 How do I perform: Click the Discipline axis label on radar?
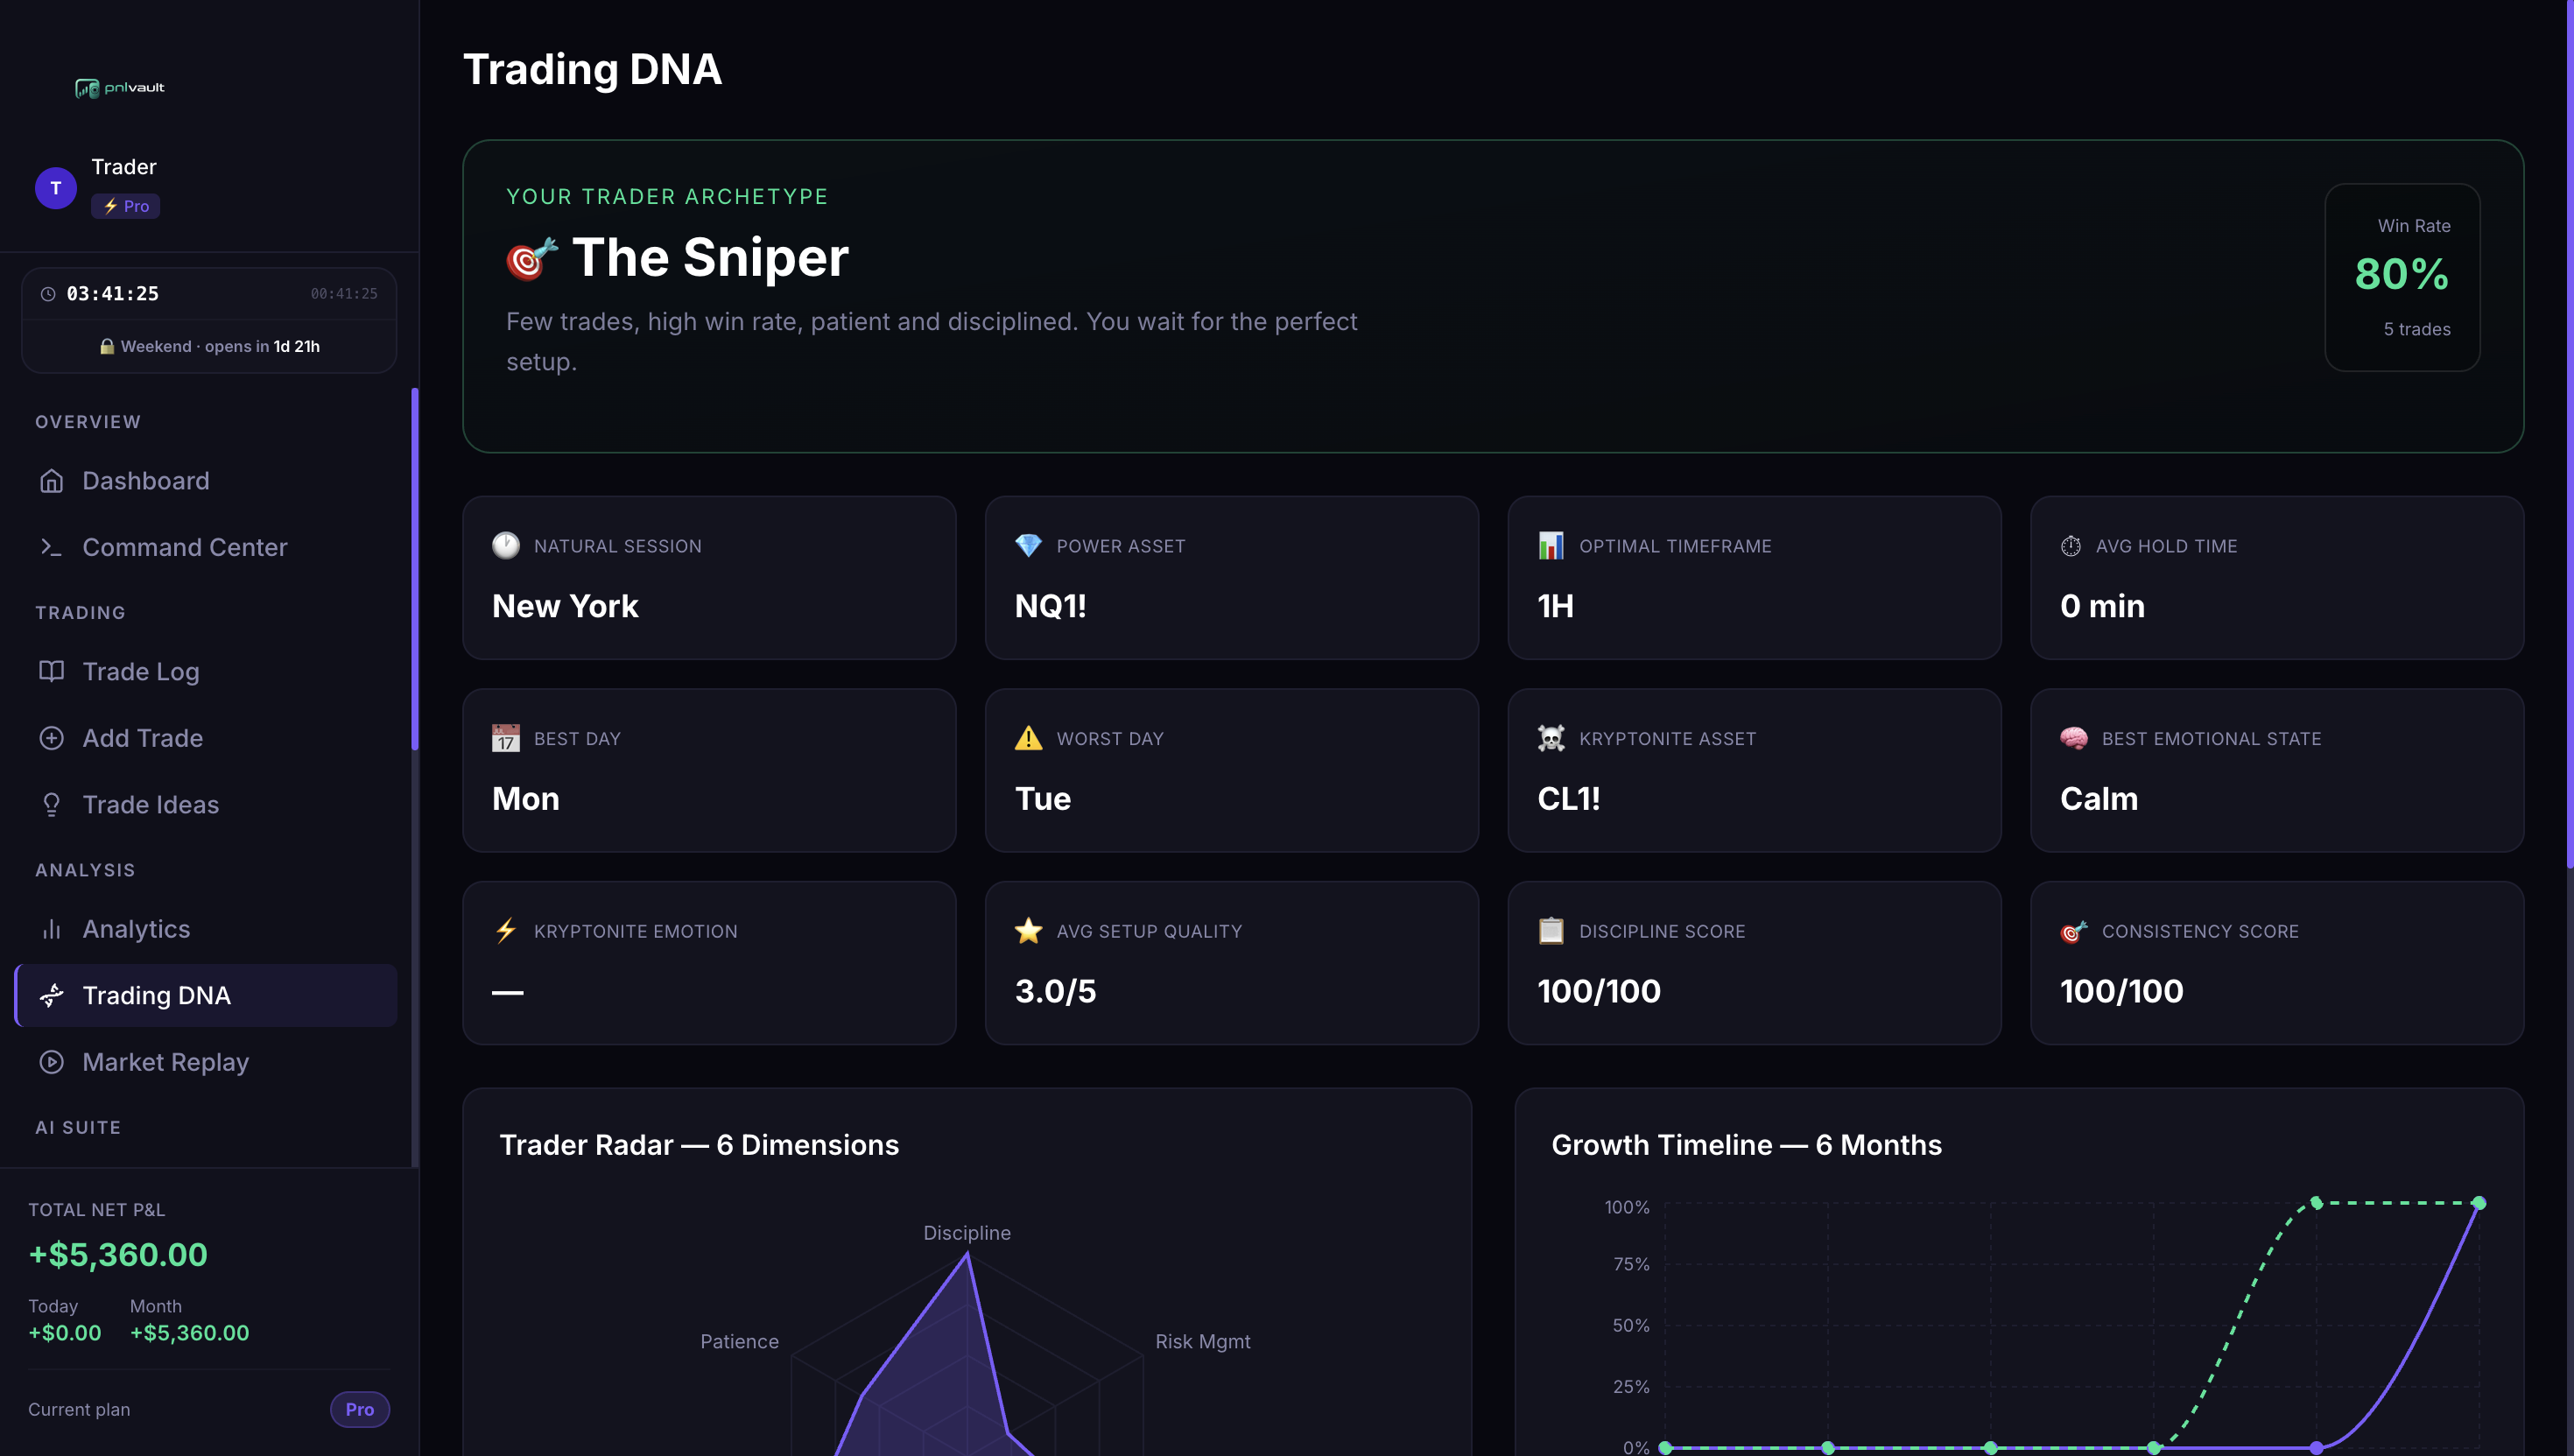pos(967,1233)
